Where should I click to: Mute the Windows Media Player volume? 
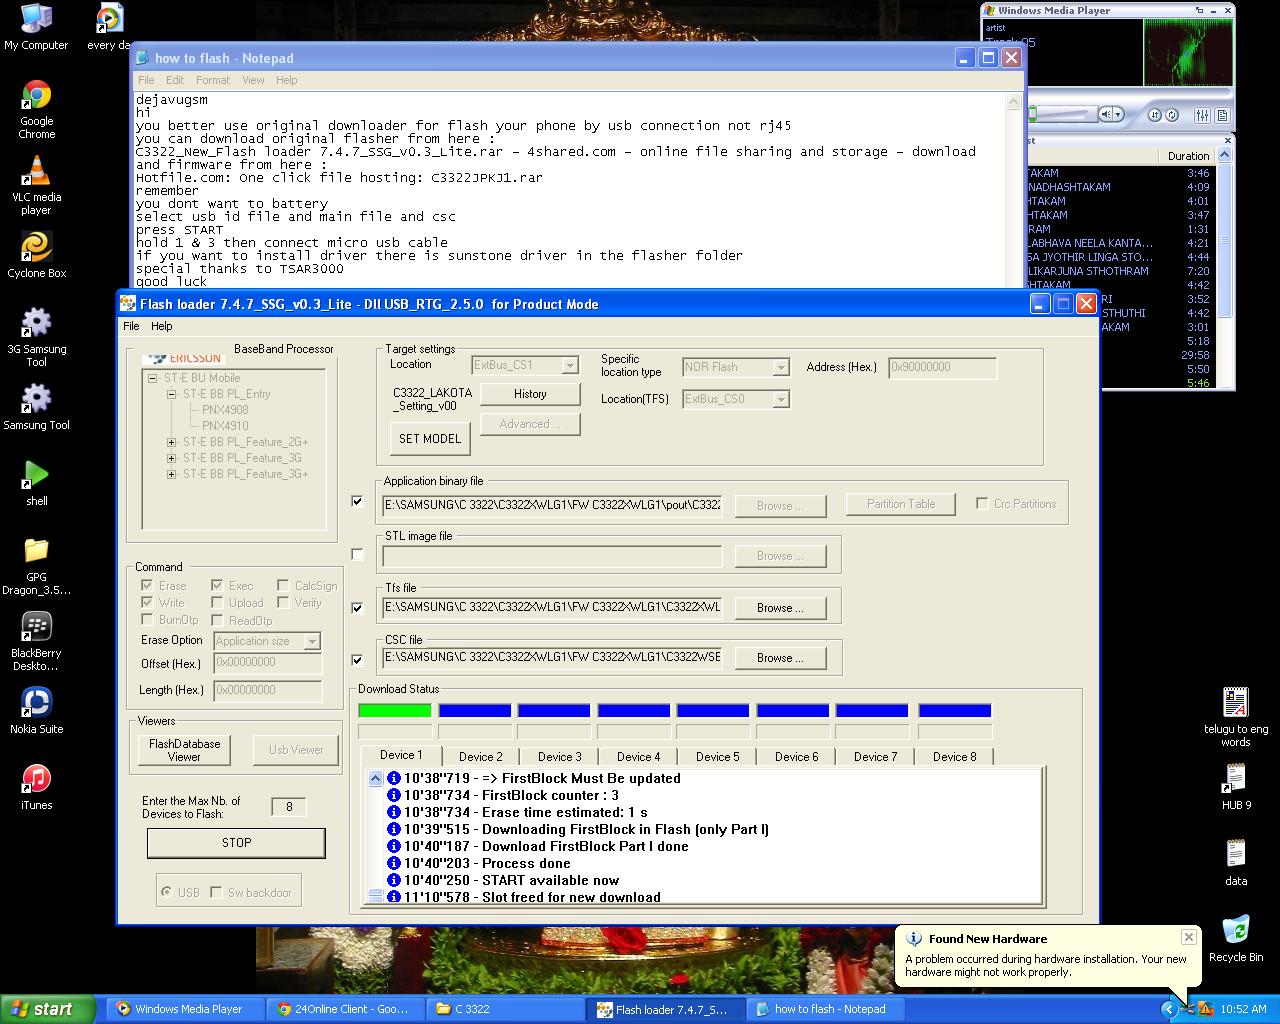click(1104, 115)
